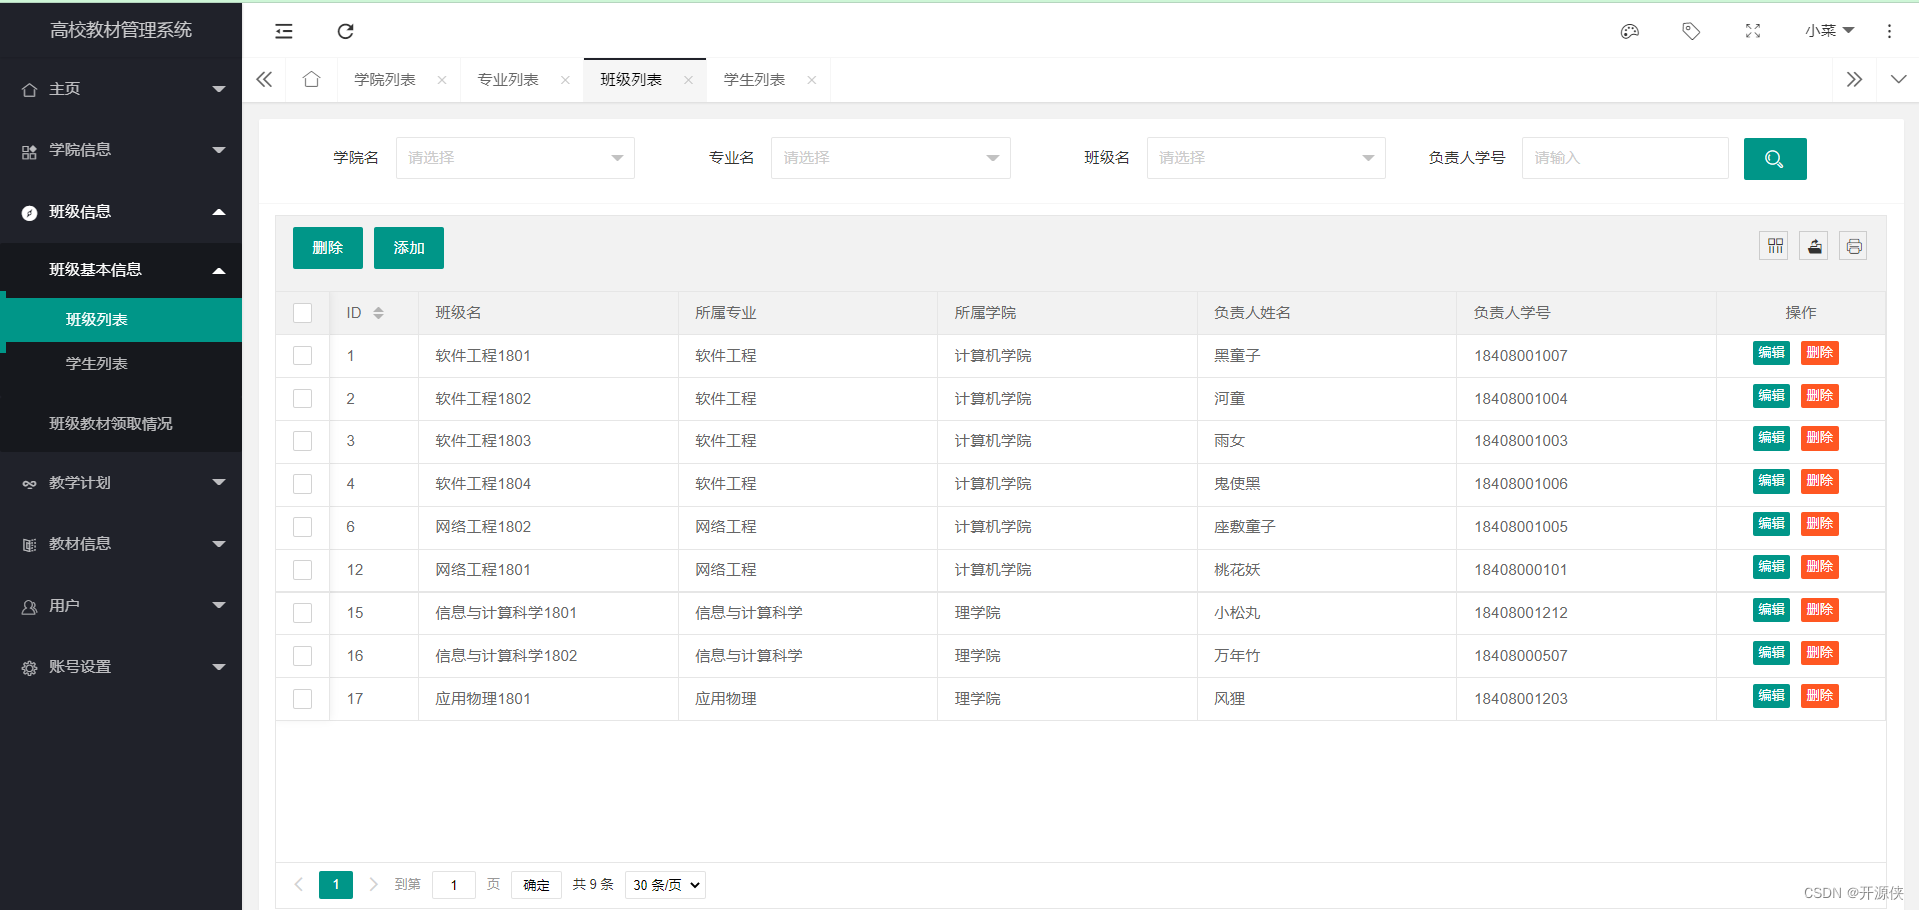This screenshot has width=1919, height=910.
Task: Click 编辑 for 软件工程1801 row
Action: click(x=1771, y=353)
